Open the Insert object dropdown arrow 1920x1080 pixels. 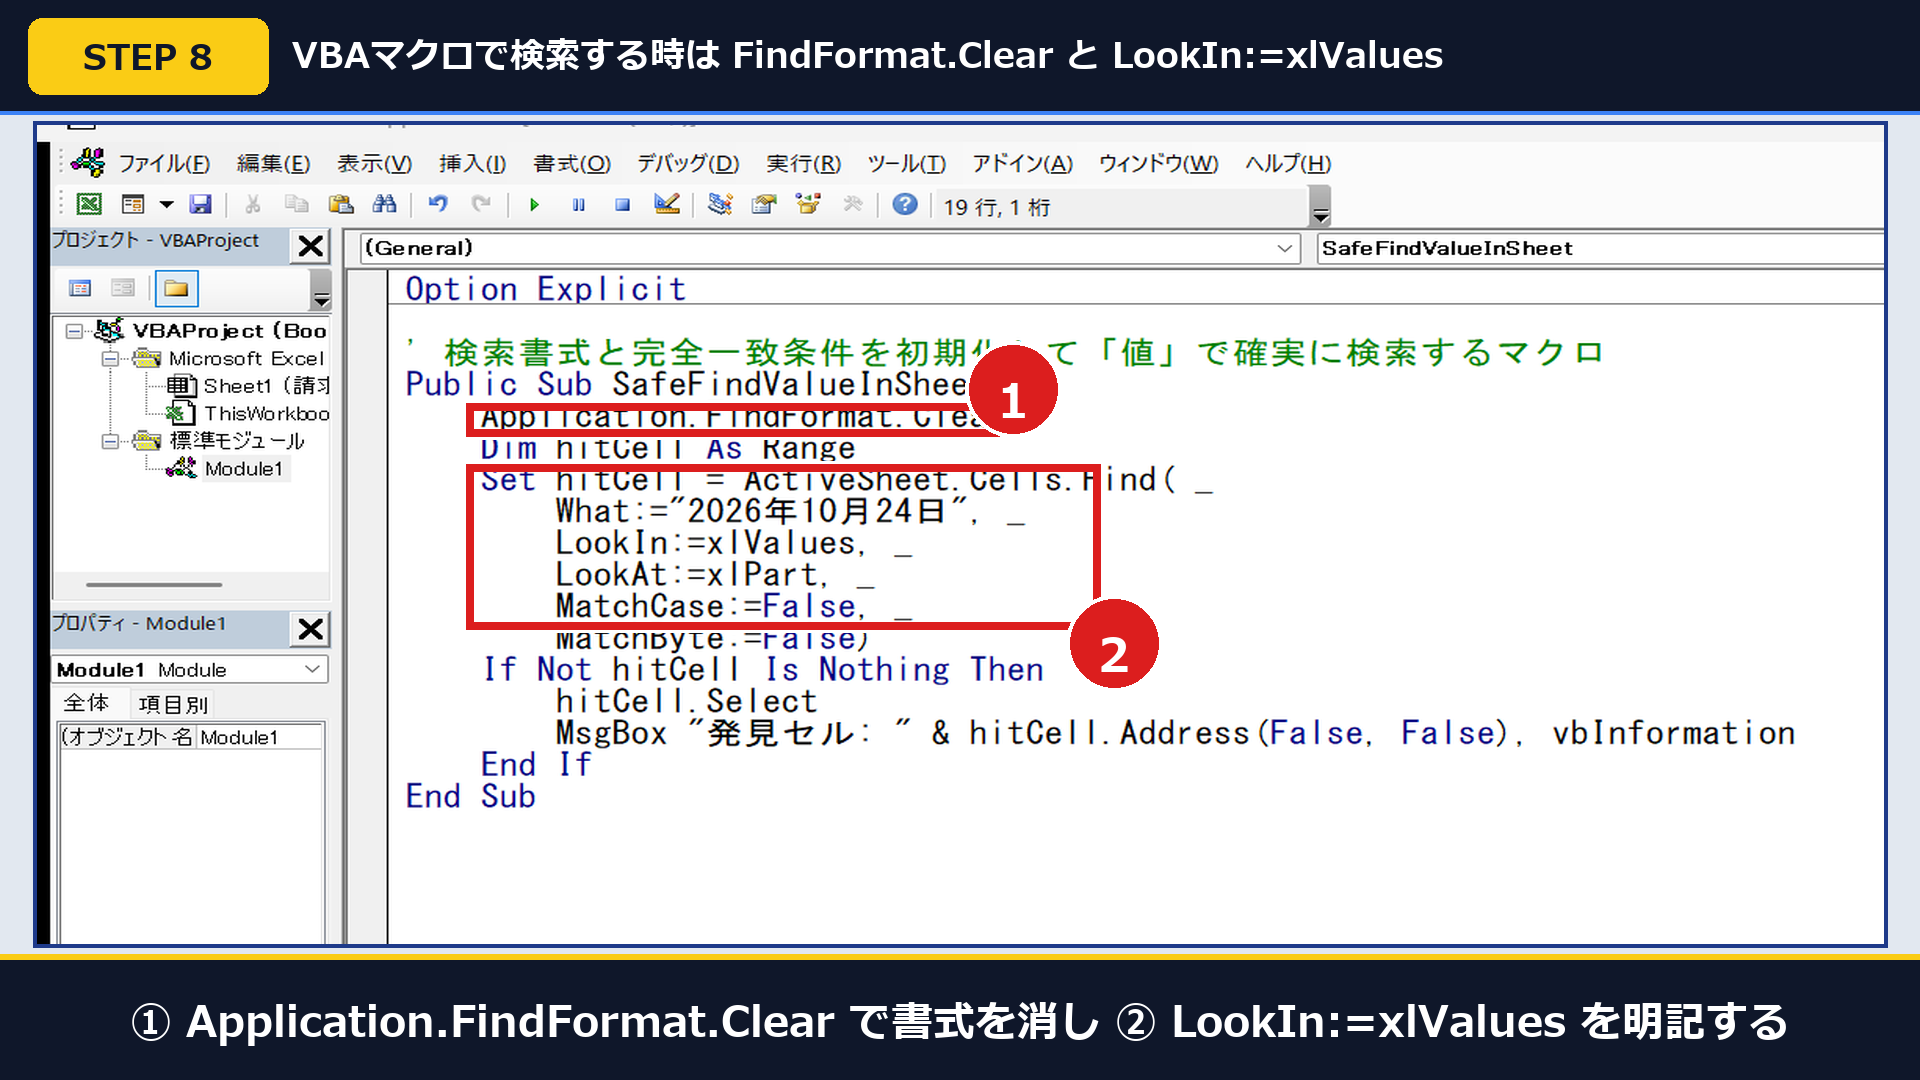pyautogui.click(x=167, y=205)
